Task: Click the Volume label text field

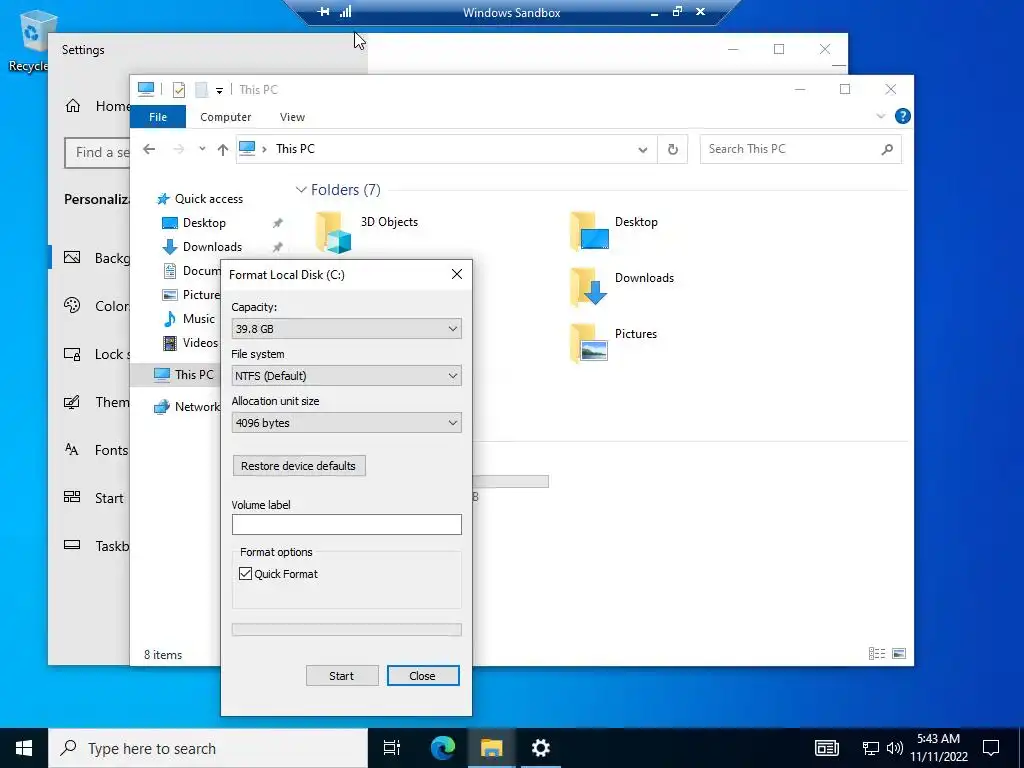Action: [x=346, y=524]
